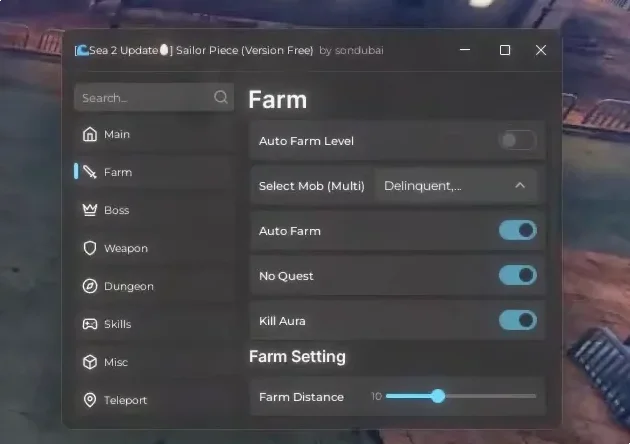
Task: Maximize the Sailor Piece script window
Action: click(505, 50)
